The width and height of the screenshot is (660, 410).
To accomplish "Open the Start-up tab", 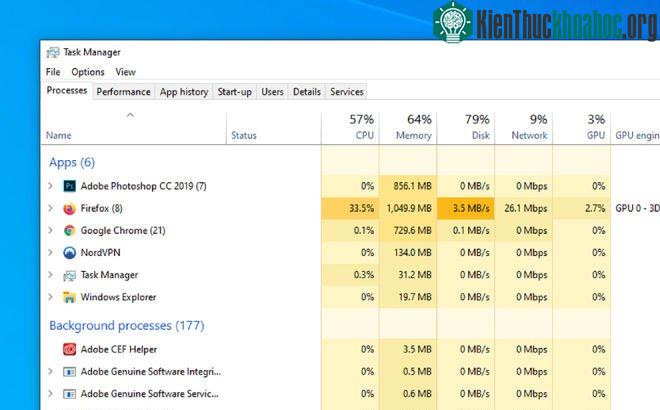I will coord(234,92).
